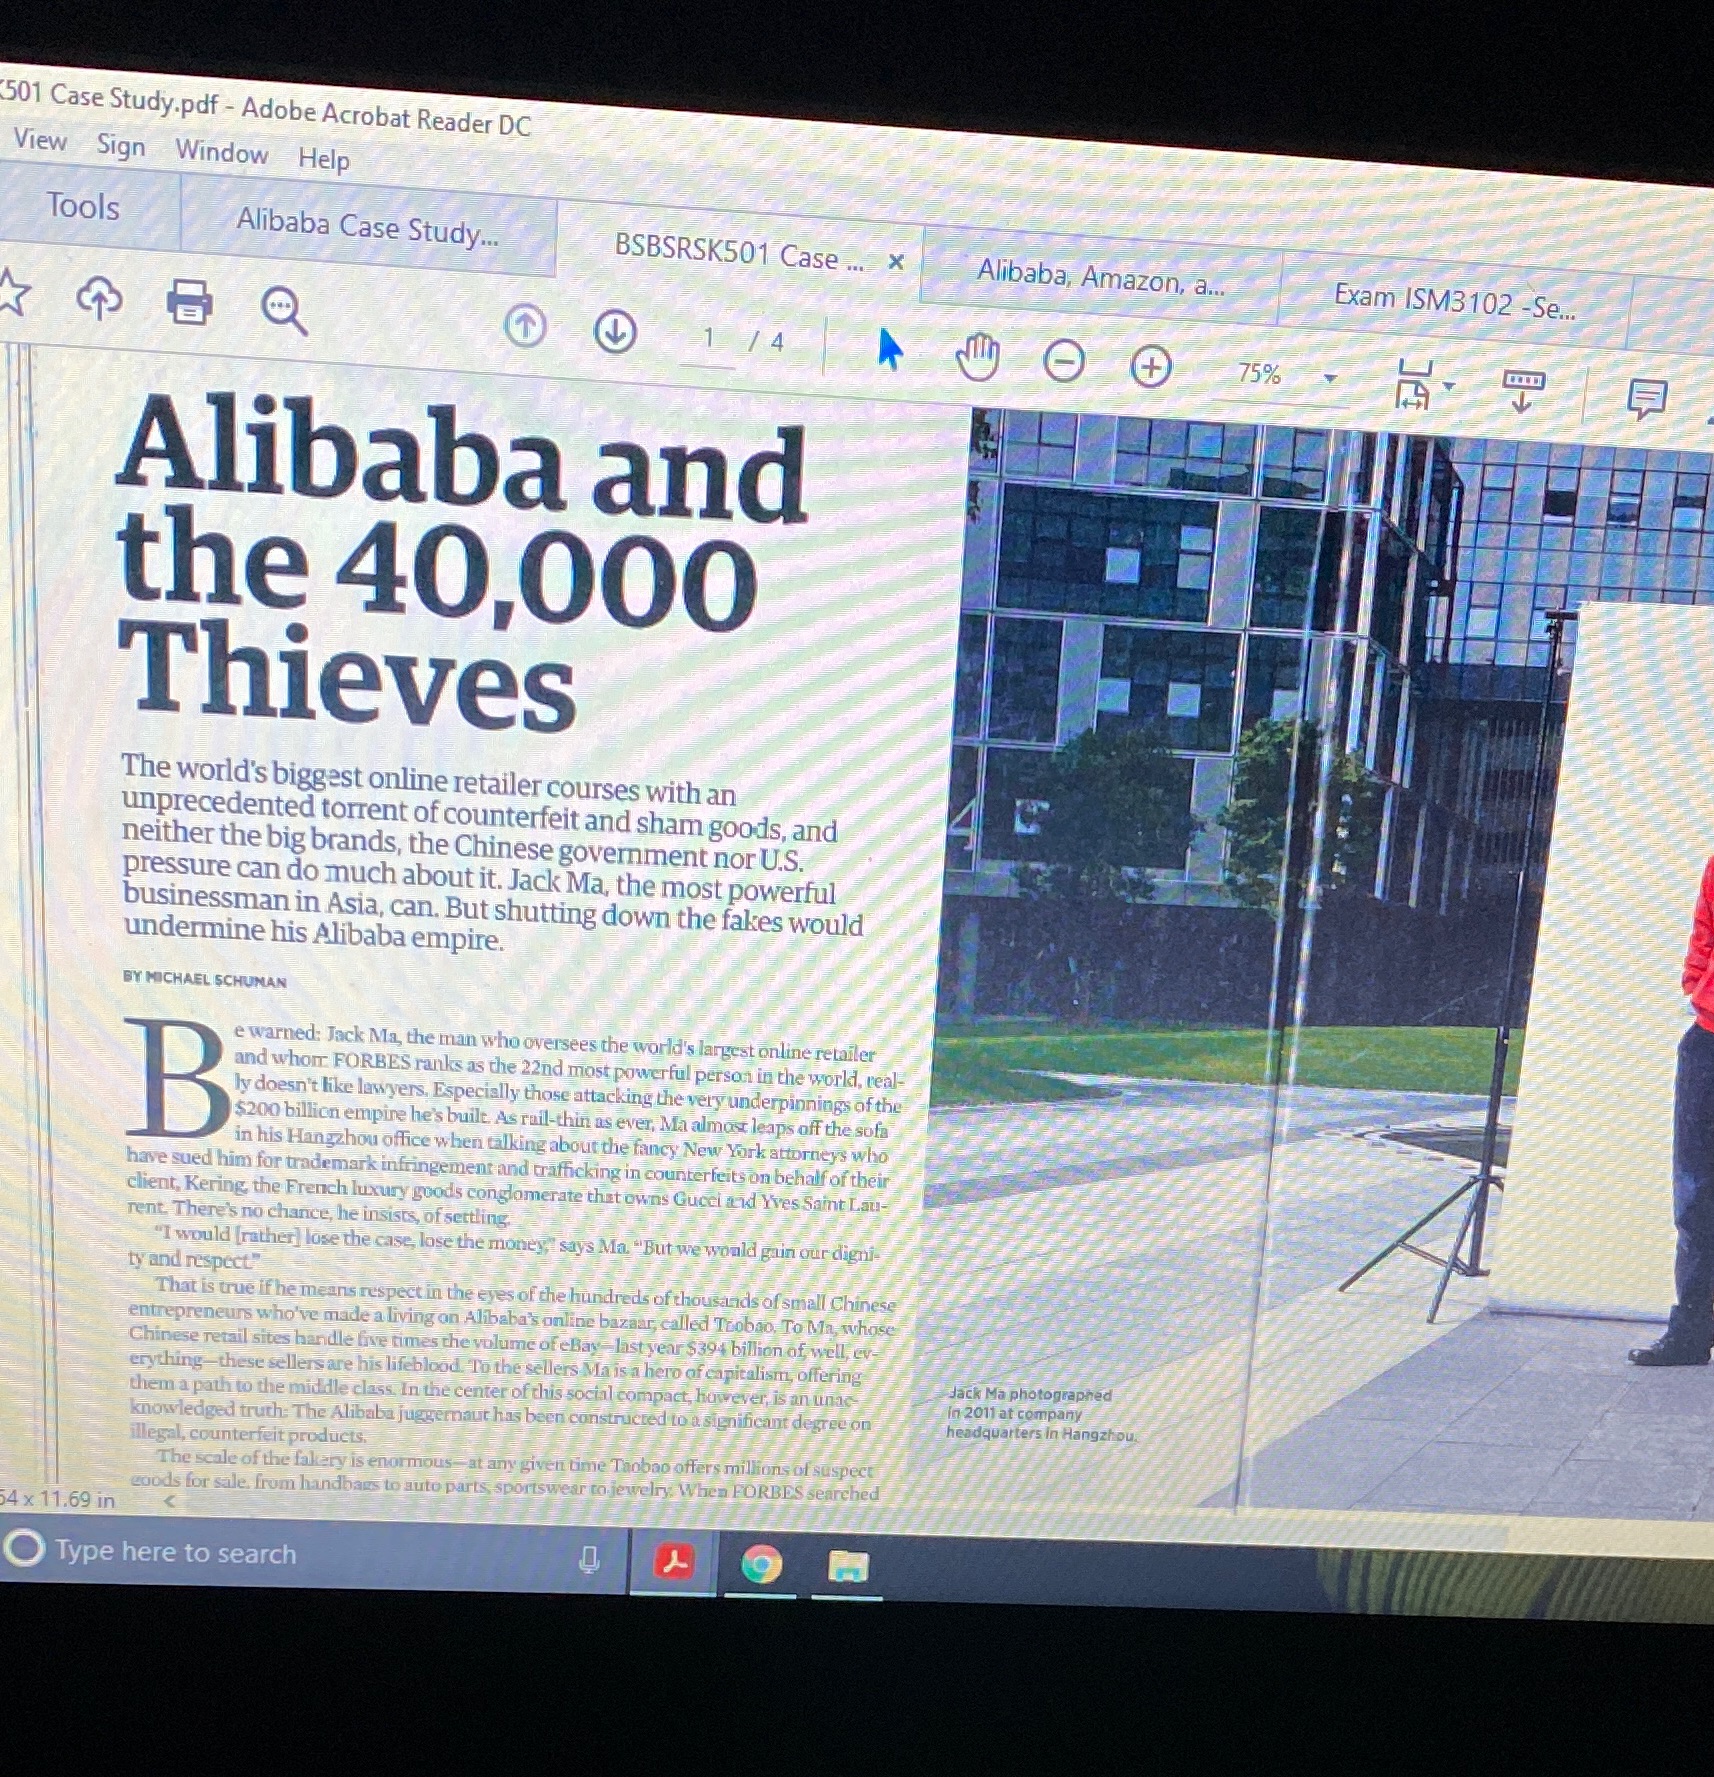Open the Window menu
The height and width of the screenshot is (1777, 1714).
[x=222, y=152]
